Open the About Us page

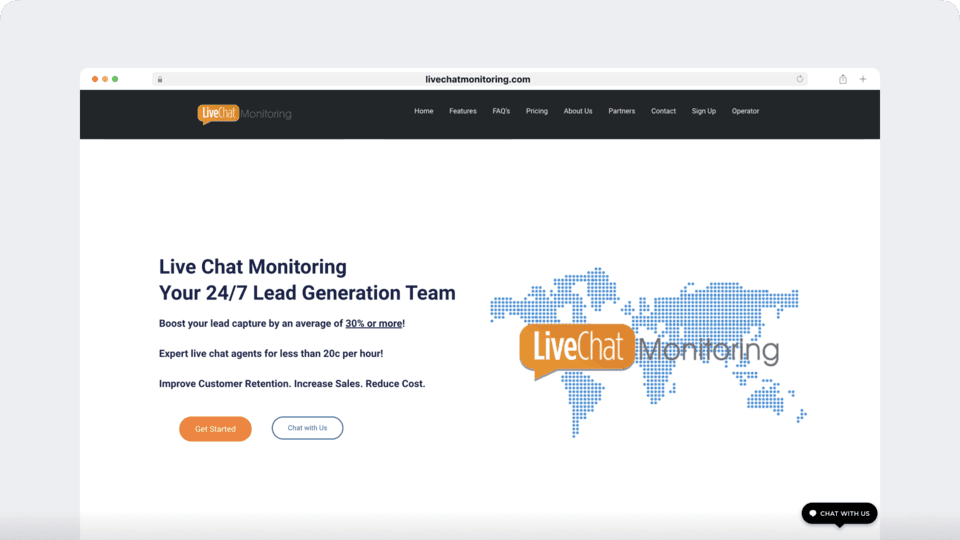click(578, 111)
